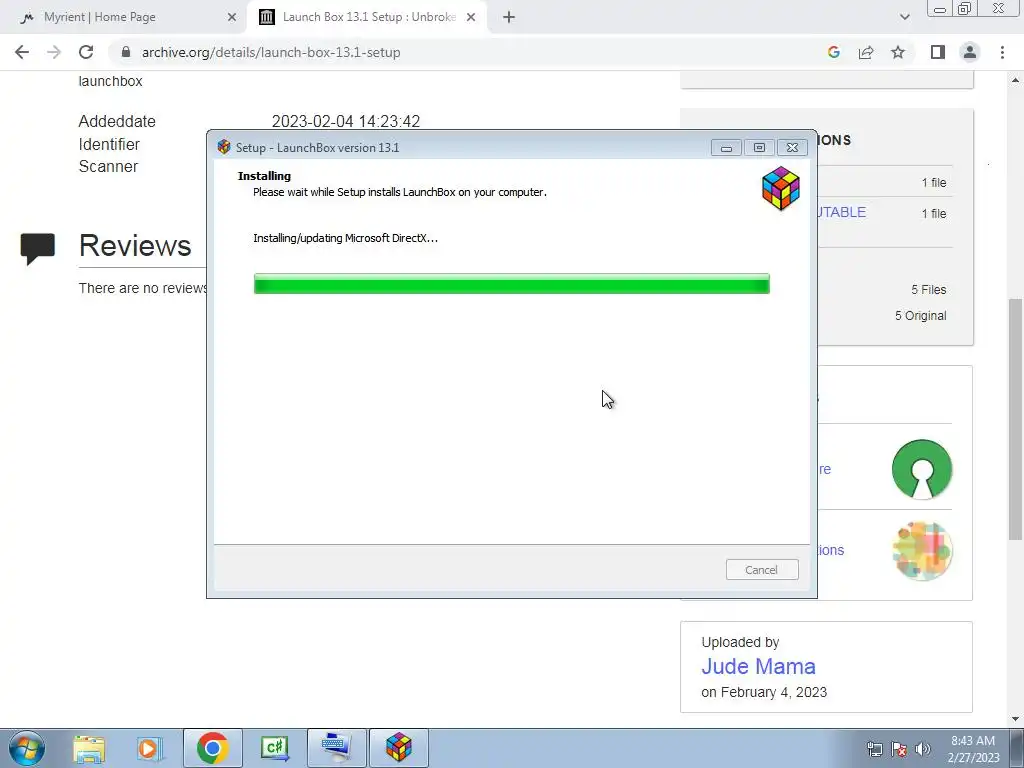Open the Chrome three-dot menu
1024x768 pixels.
pos(1002,52)
